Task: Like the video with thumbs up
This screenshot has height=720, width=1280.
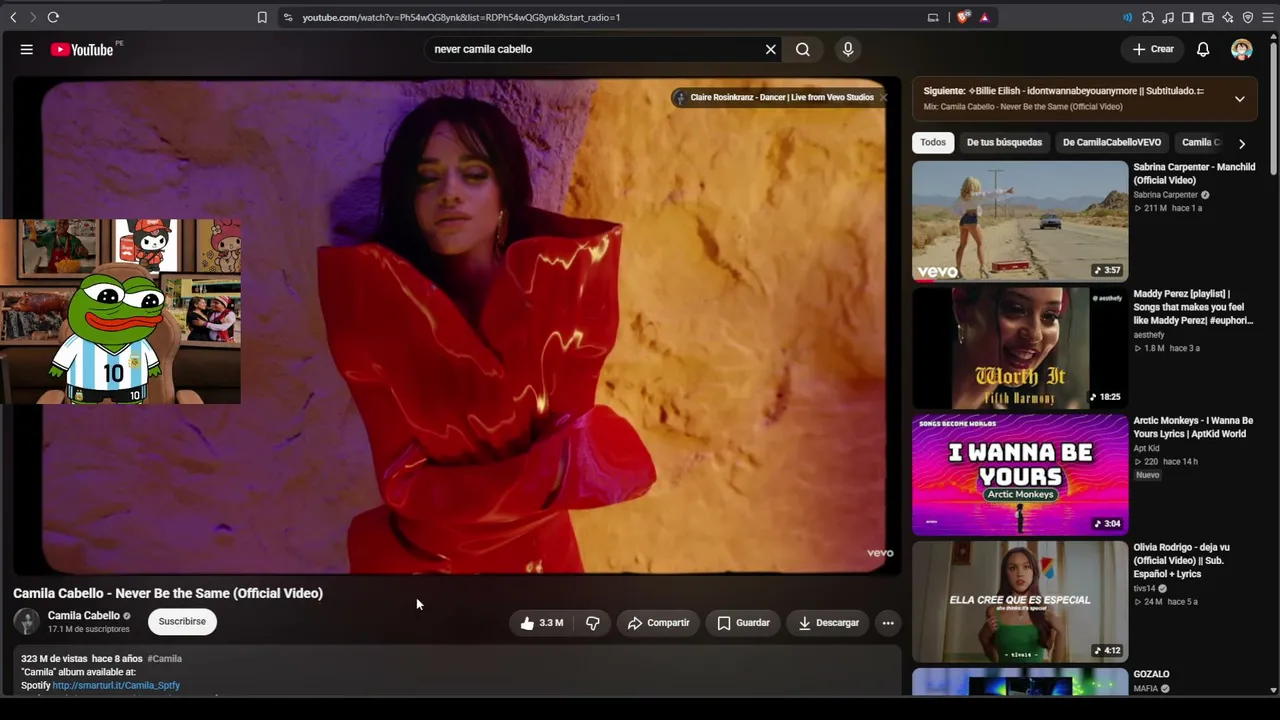Action: 541,623
